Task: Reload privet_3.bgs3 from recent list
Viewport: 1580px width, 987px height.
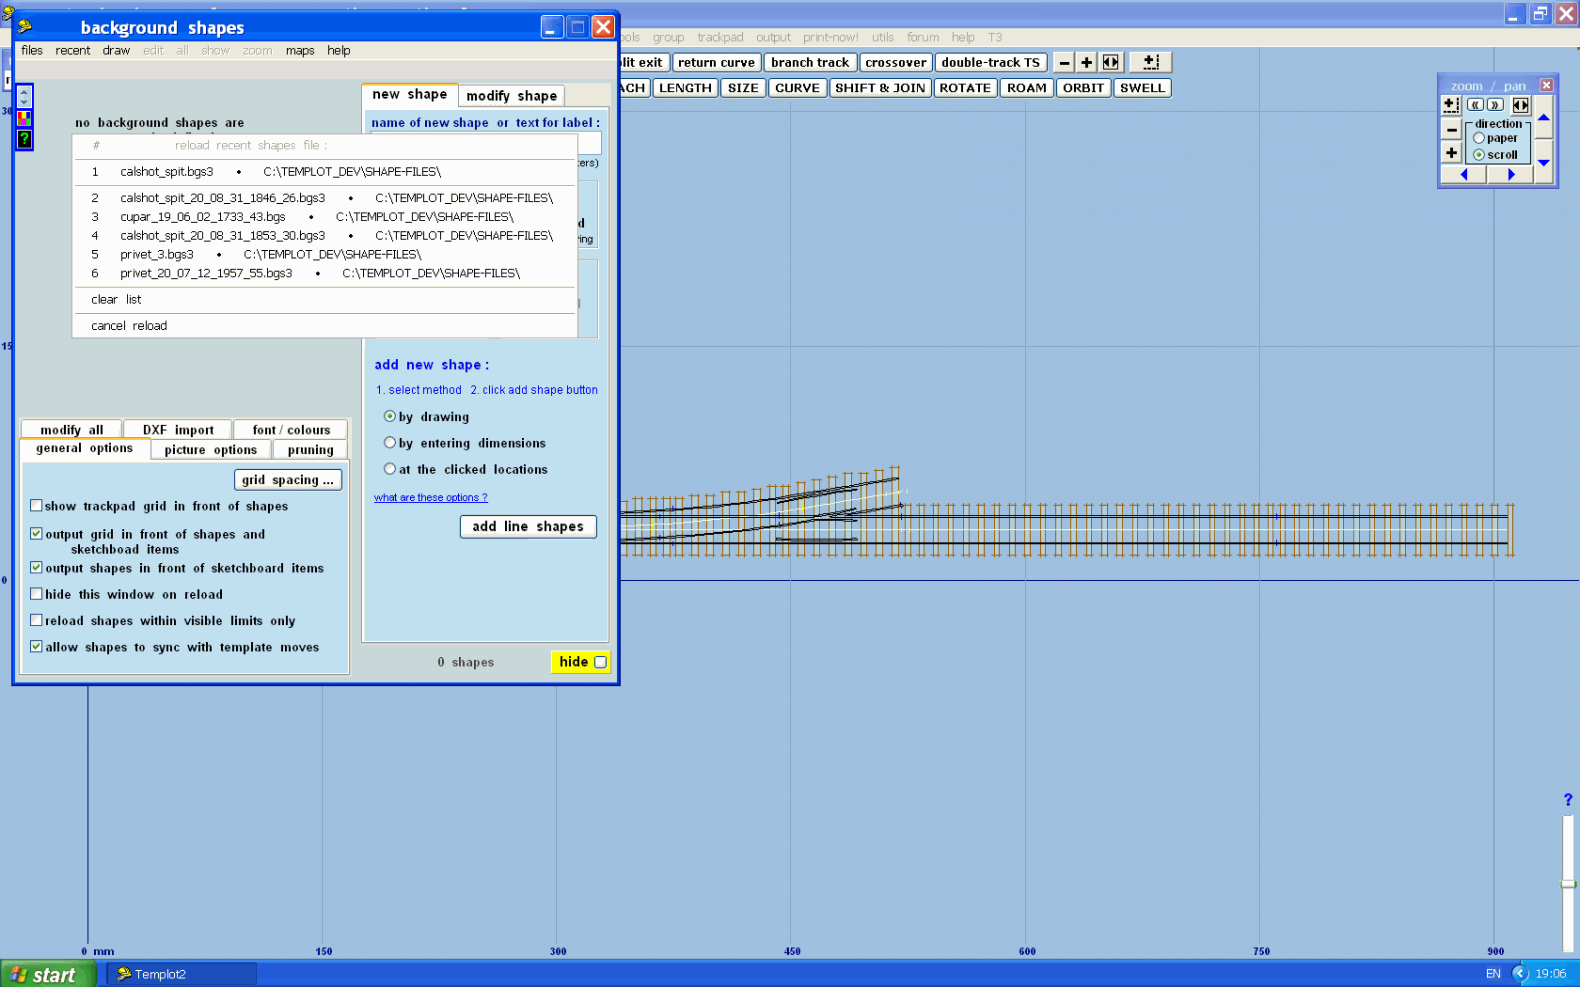Action: point(325,254)
